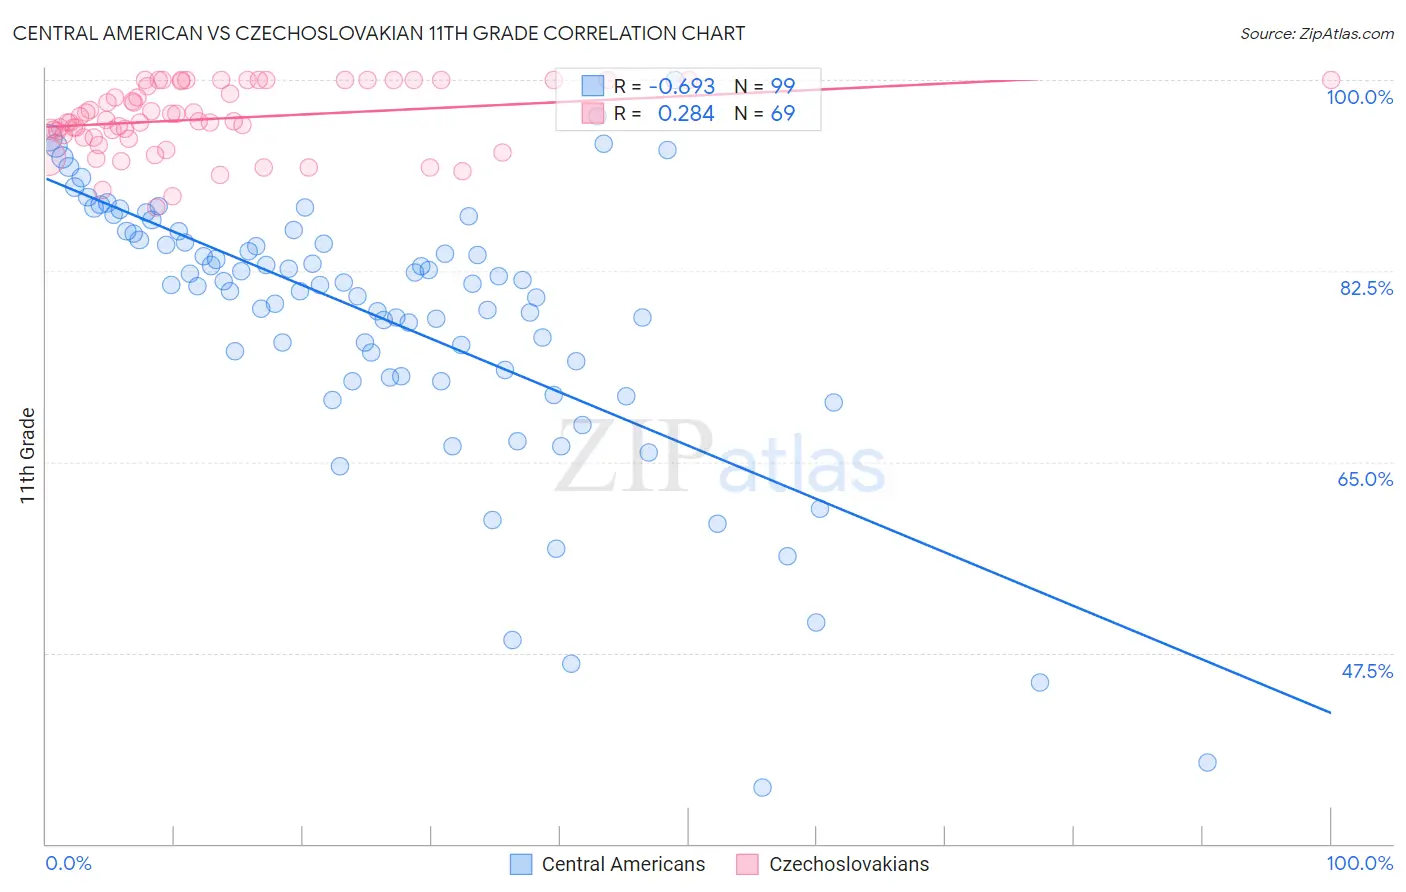Image resolution: width=1406 pixels, height=892 pixels.
Task: Click the 0.0% x-axis label
Action: pos(69,863)
